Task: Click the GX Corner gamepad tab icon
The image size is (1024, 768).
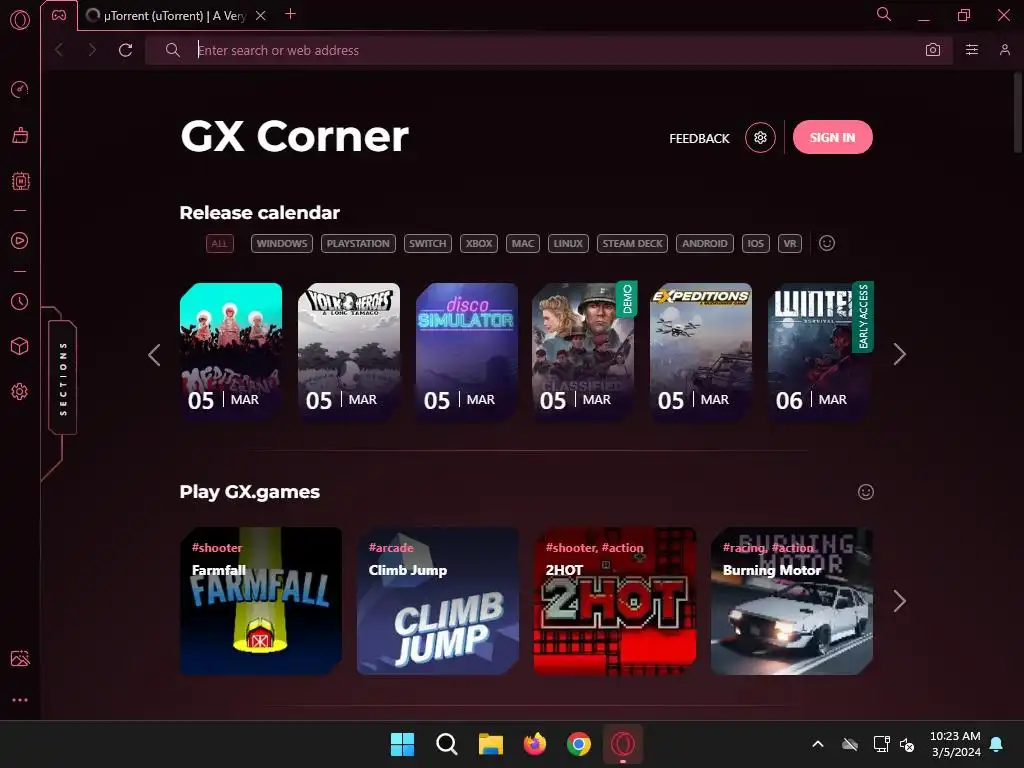Action: click(59, 15)
